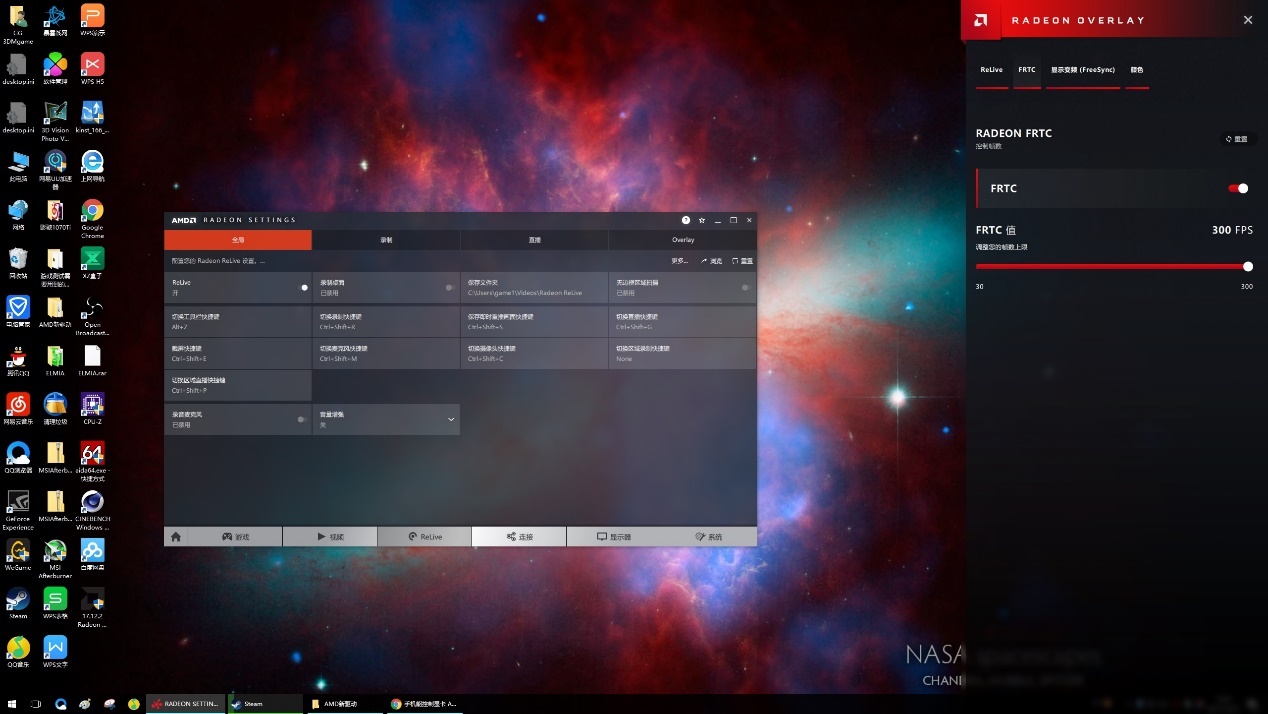This screenshot has width=1268, height=714.
Task: Click the More link in Radeon Settings
Action: [x=680, y=261]
